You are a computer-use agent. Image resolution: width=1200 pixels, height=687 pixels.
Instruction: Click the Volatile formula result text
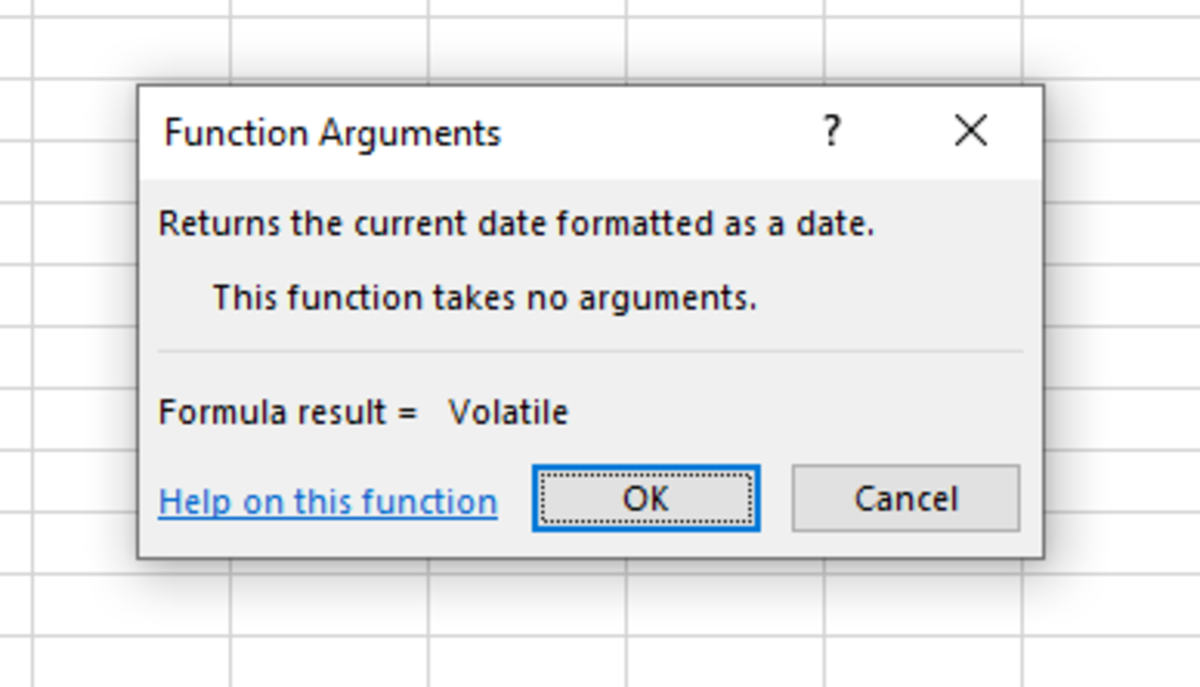pyautogui.click(x=512, y=411)
